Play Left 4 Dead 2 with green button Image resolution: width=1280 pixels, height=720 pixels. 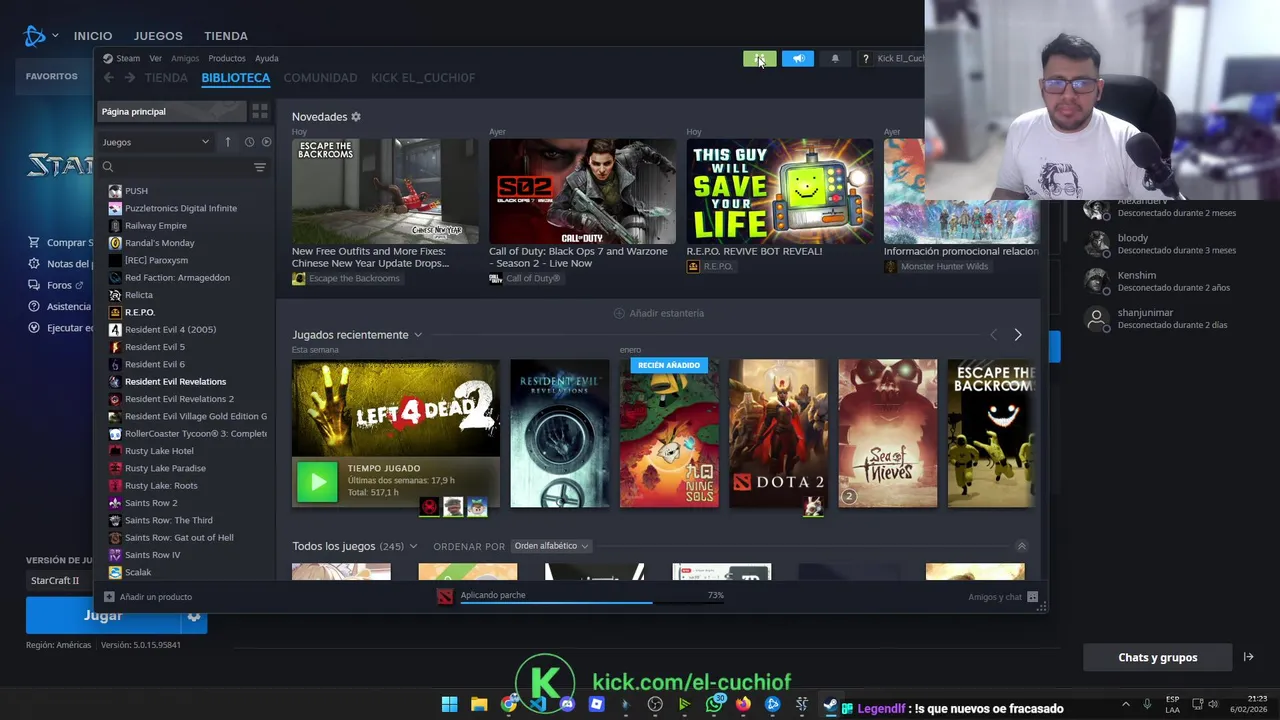[x=317, y=482]
